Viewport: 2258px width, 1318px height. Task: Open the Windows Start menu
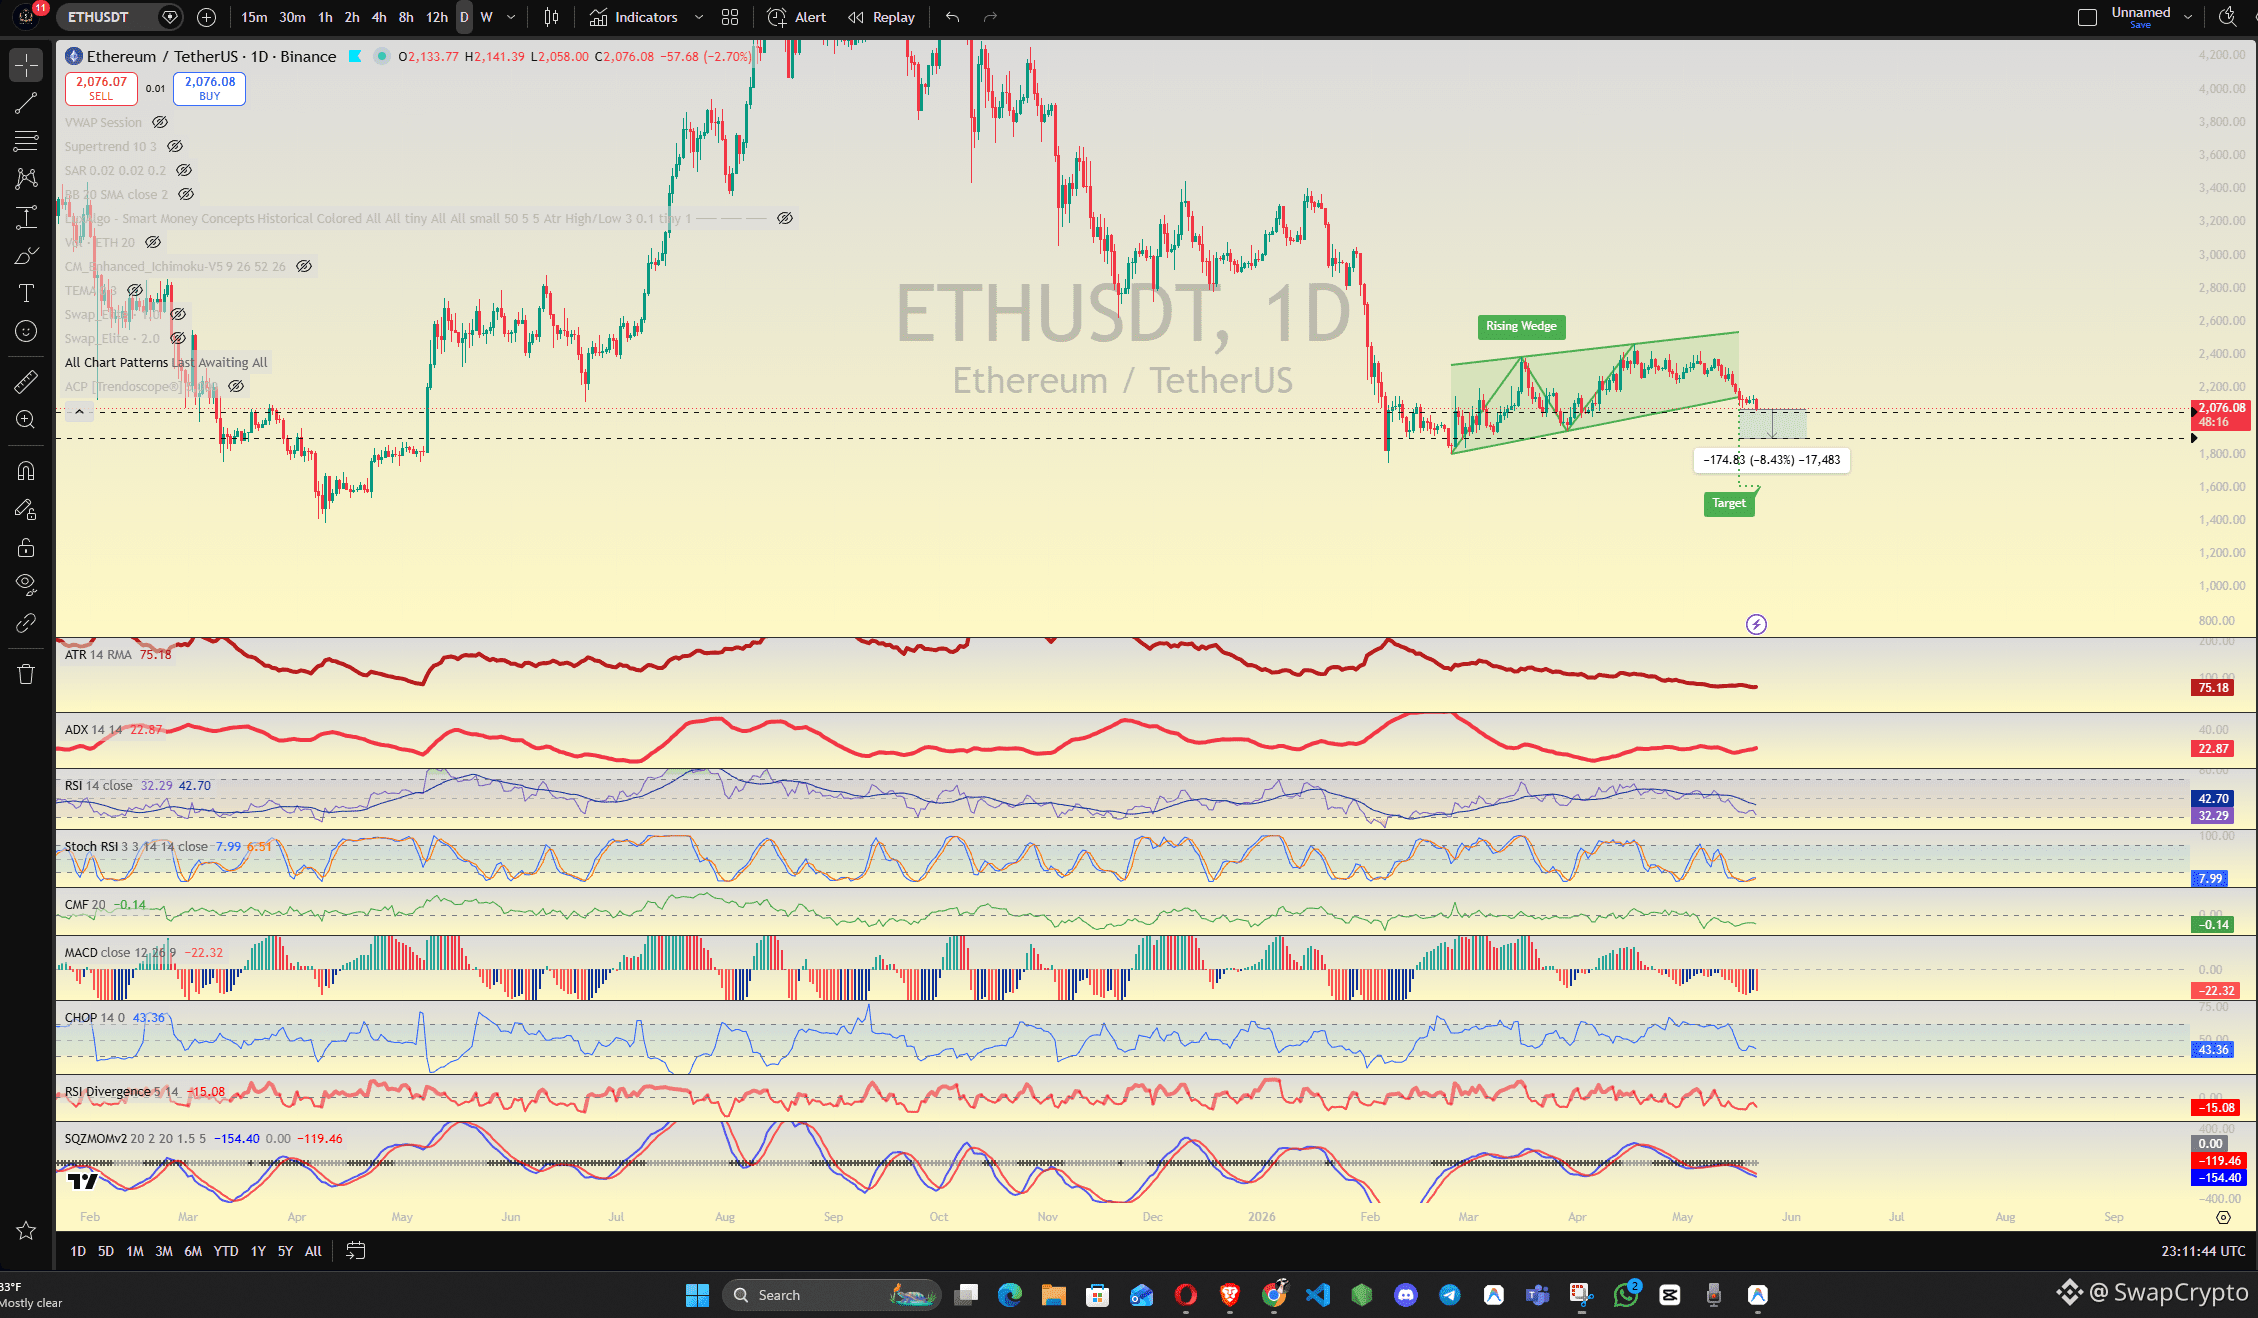tap(697, 1295)
